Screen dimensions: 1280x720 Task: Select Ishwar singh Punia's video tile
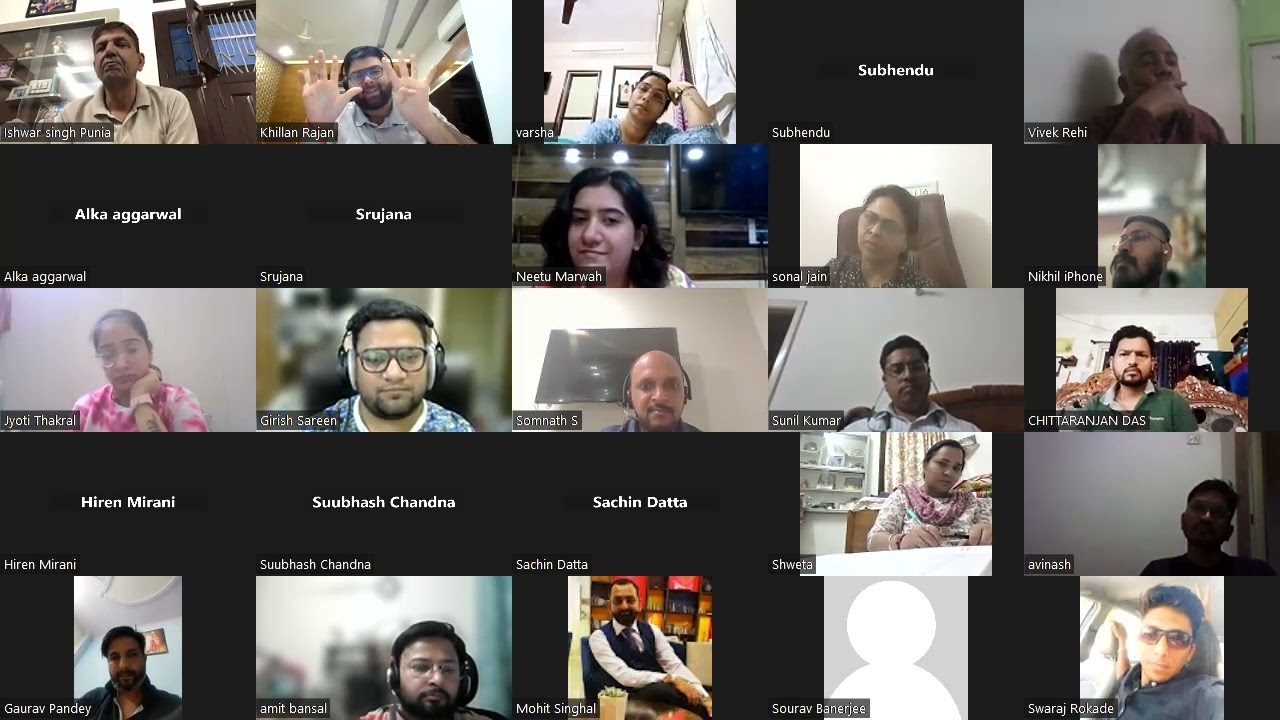pyautogui.click(x=128, y=72)
